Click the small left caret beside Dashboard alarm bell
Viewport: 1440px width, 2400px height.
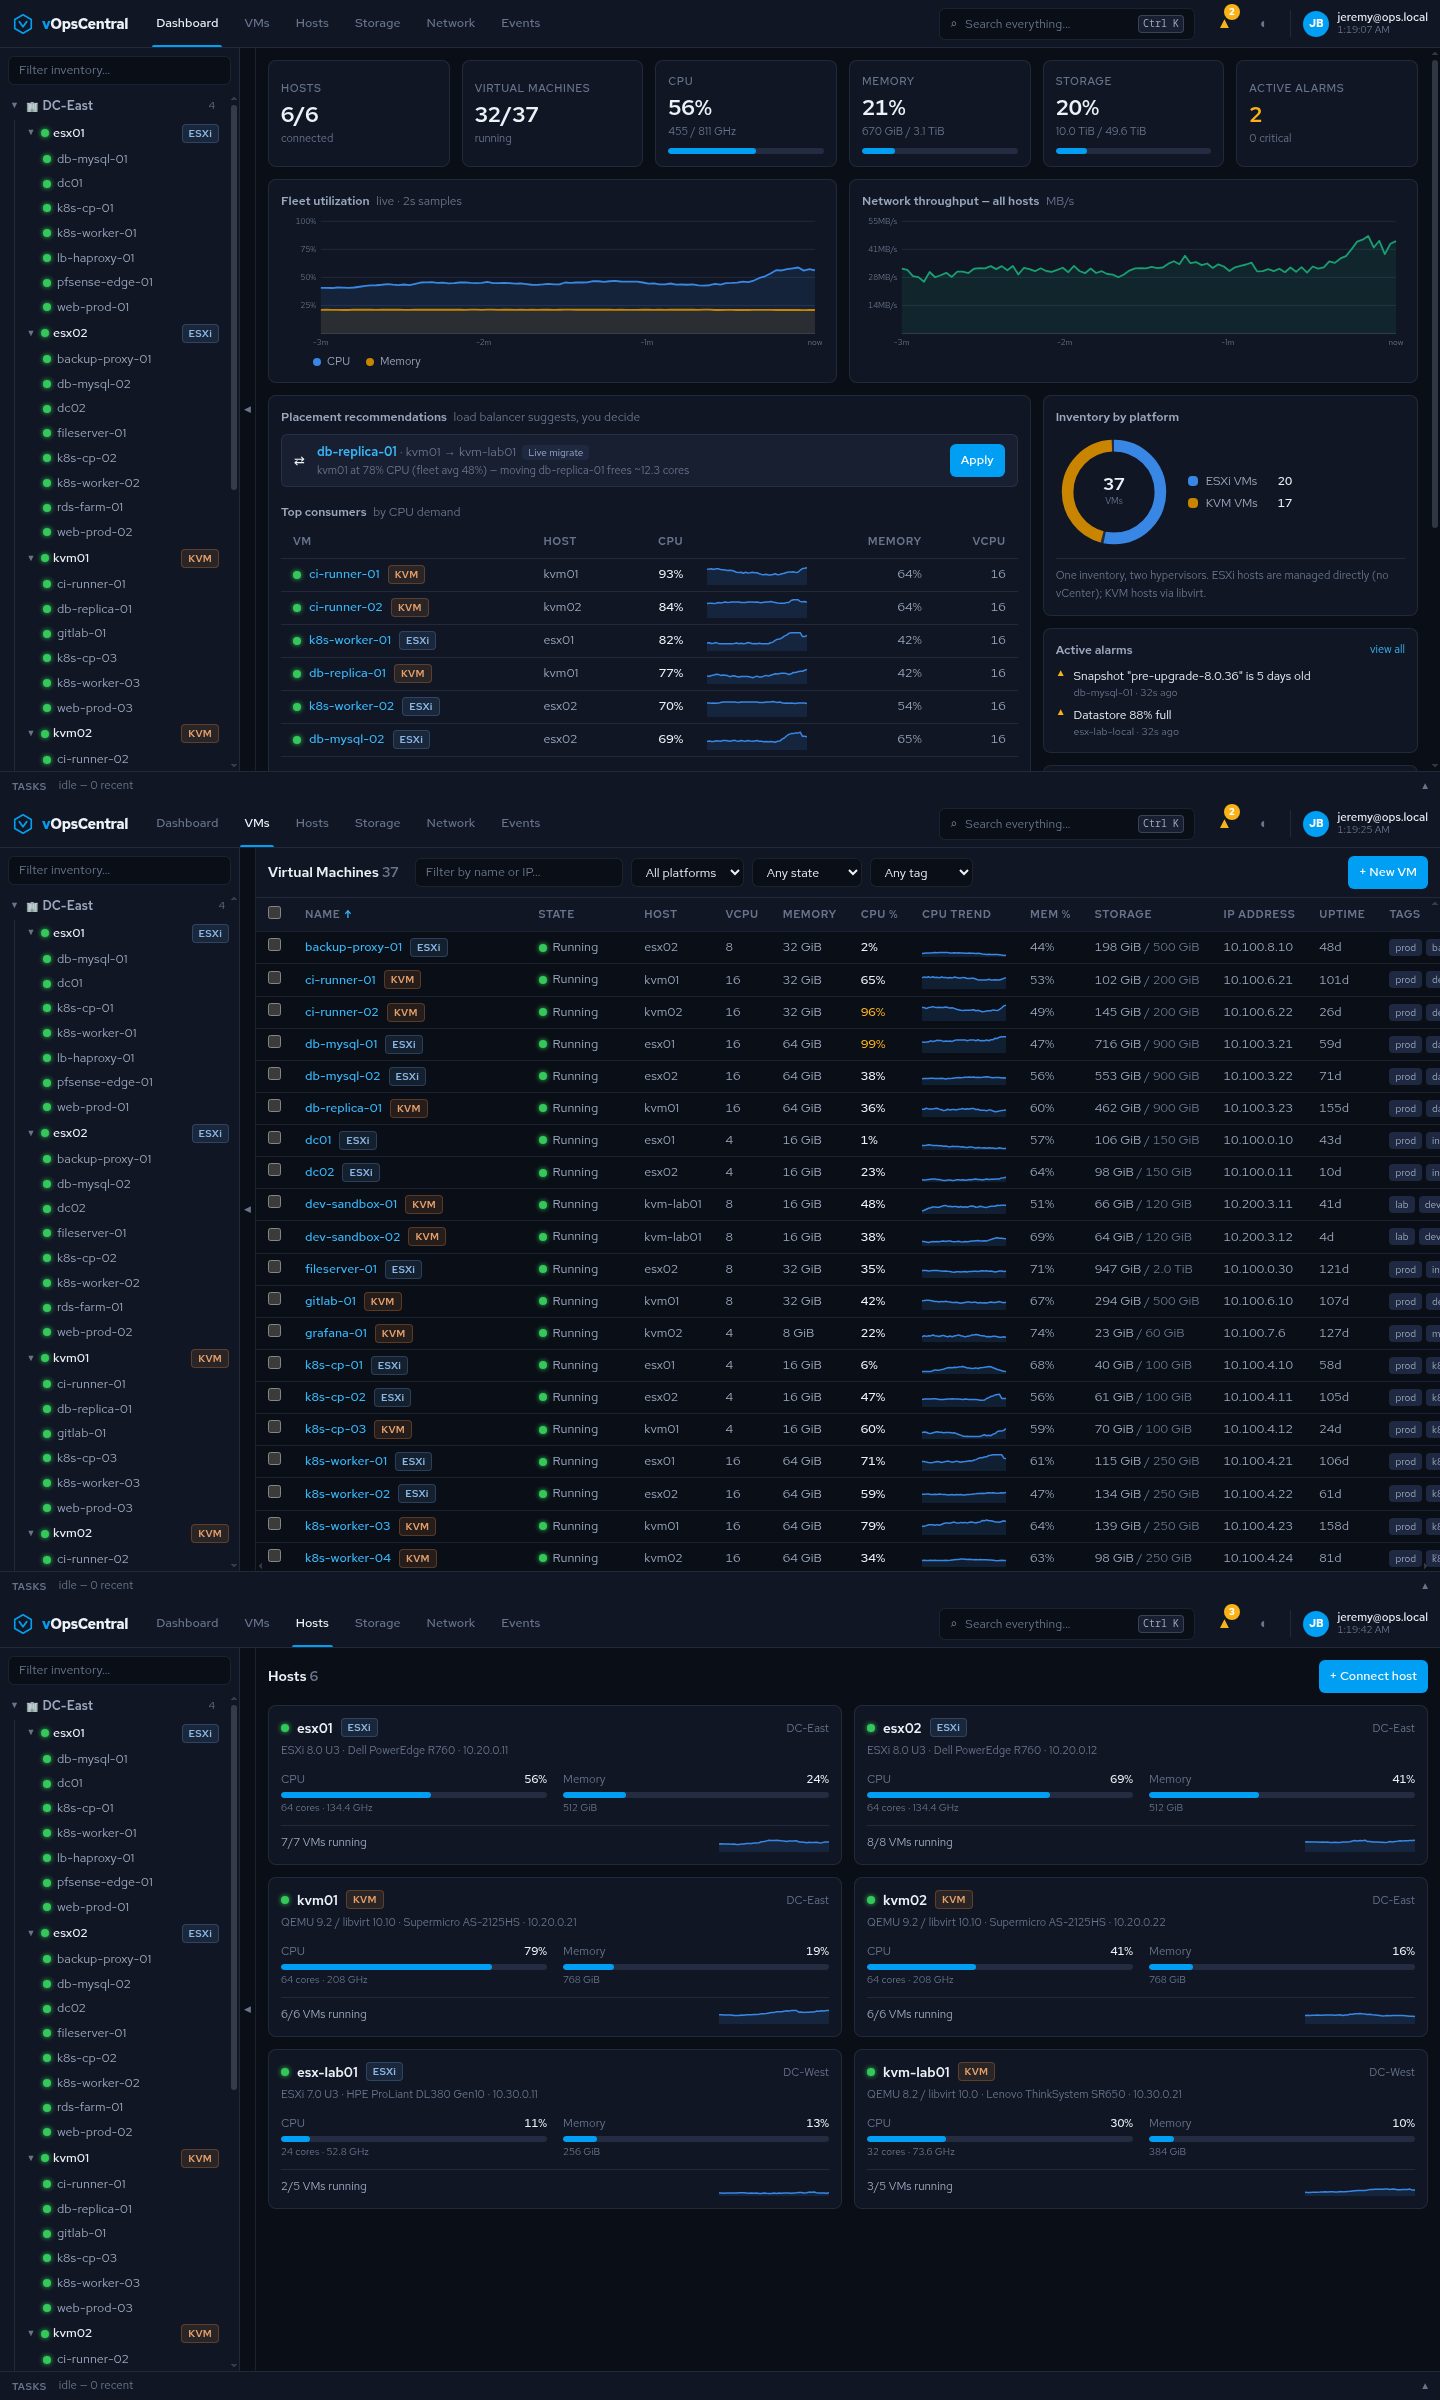1262,24
